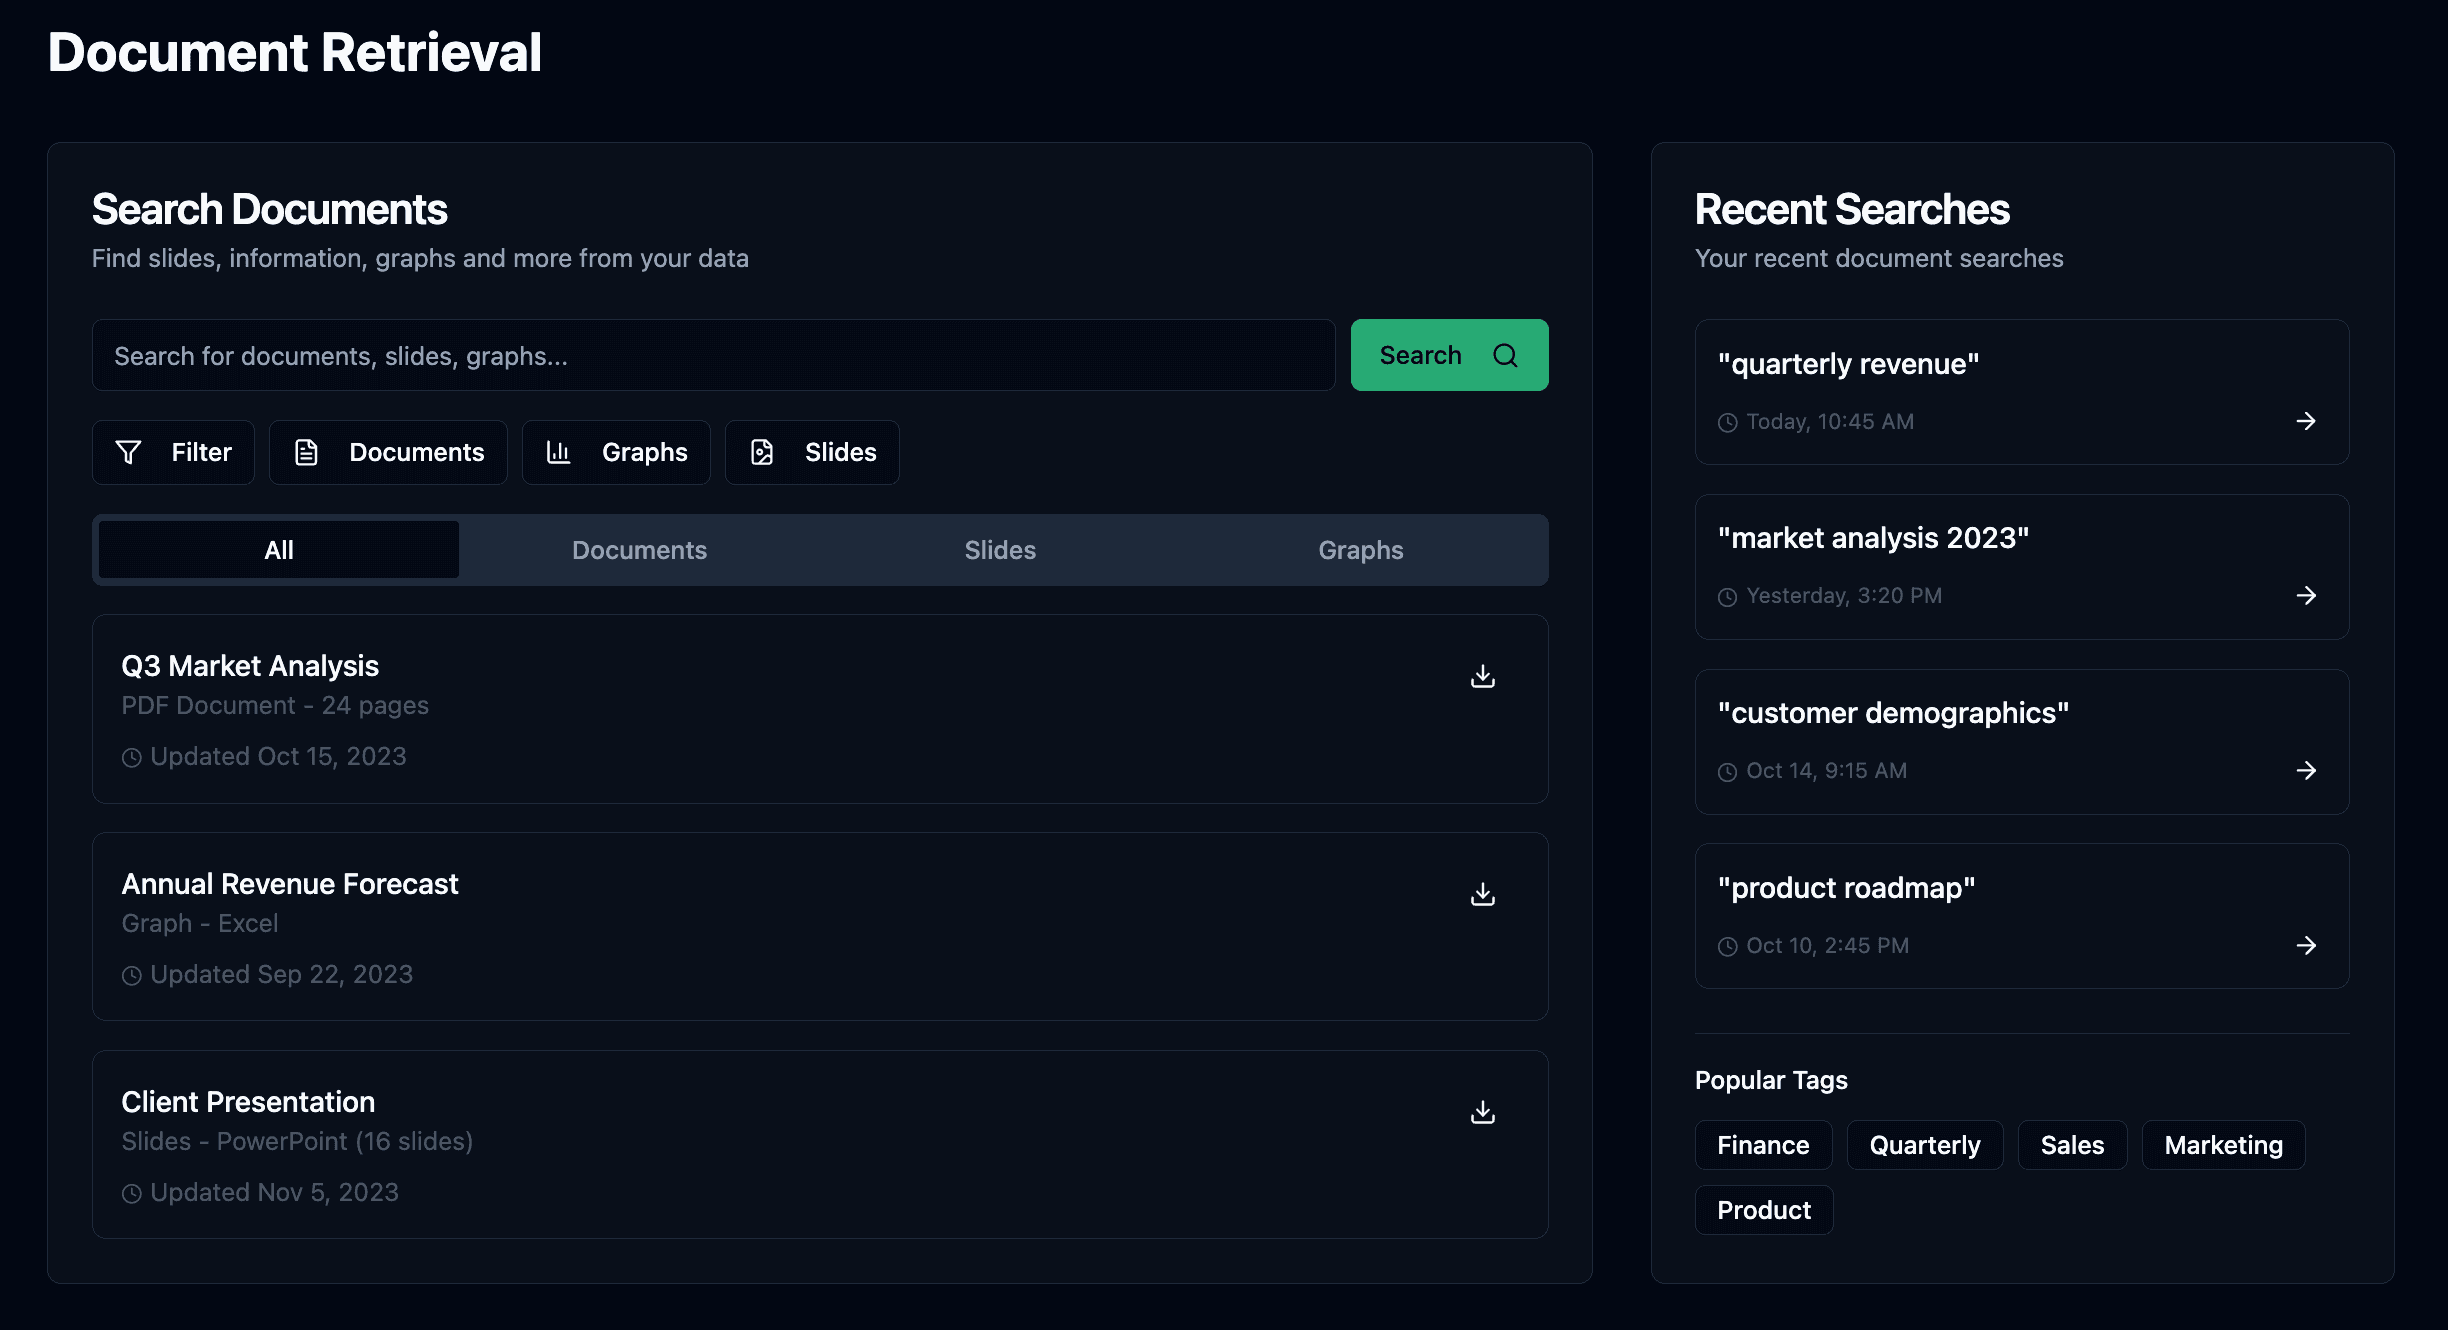Open the "product roadmap" search via its arrow

(x=2306, y=945)
